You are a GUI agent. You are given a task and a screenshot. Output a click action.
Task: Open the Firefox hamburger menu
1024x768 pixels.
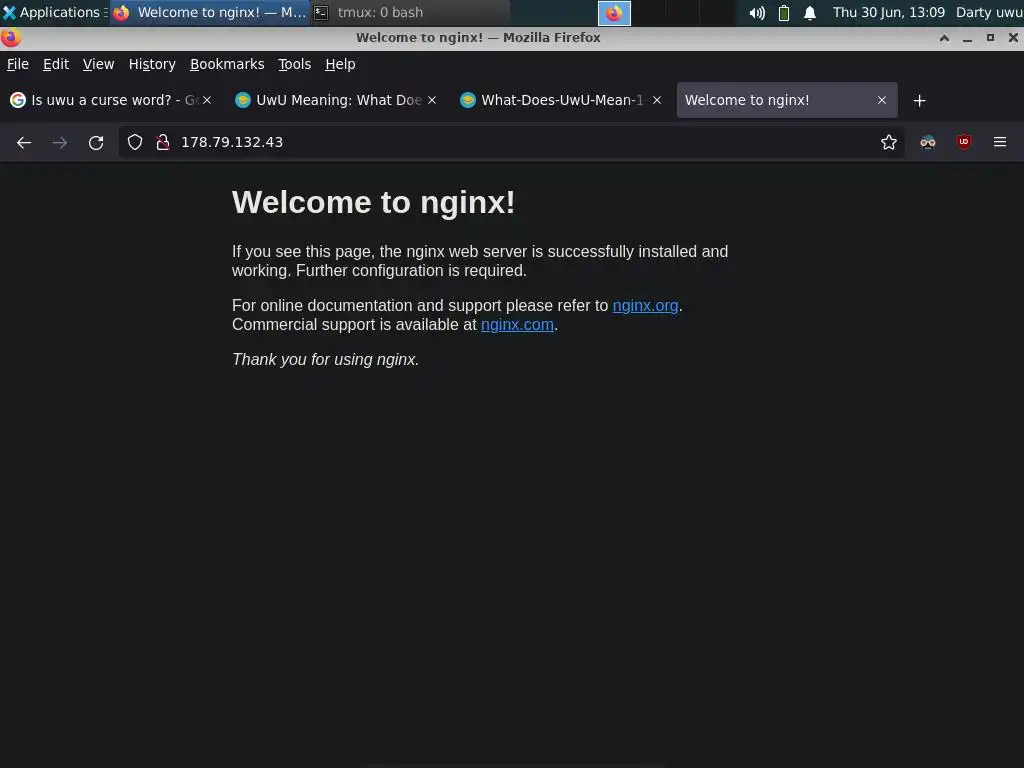coord(999,142)
